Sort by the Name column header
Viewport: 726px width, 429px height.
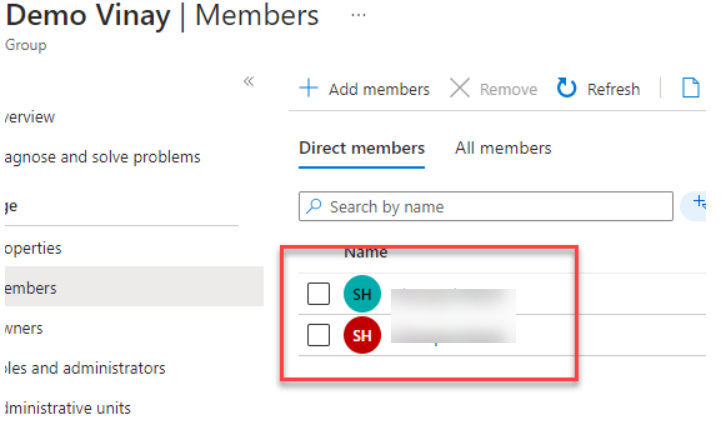365,253
